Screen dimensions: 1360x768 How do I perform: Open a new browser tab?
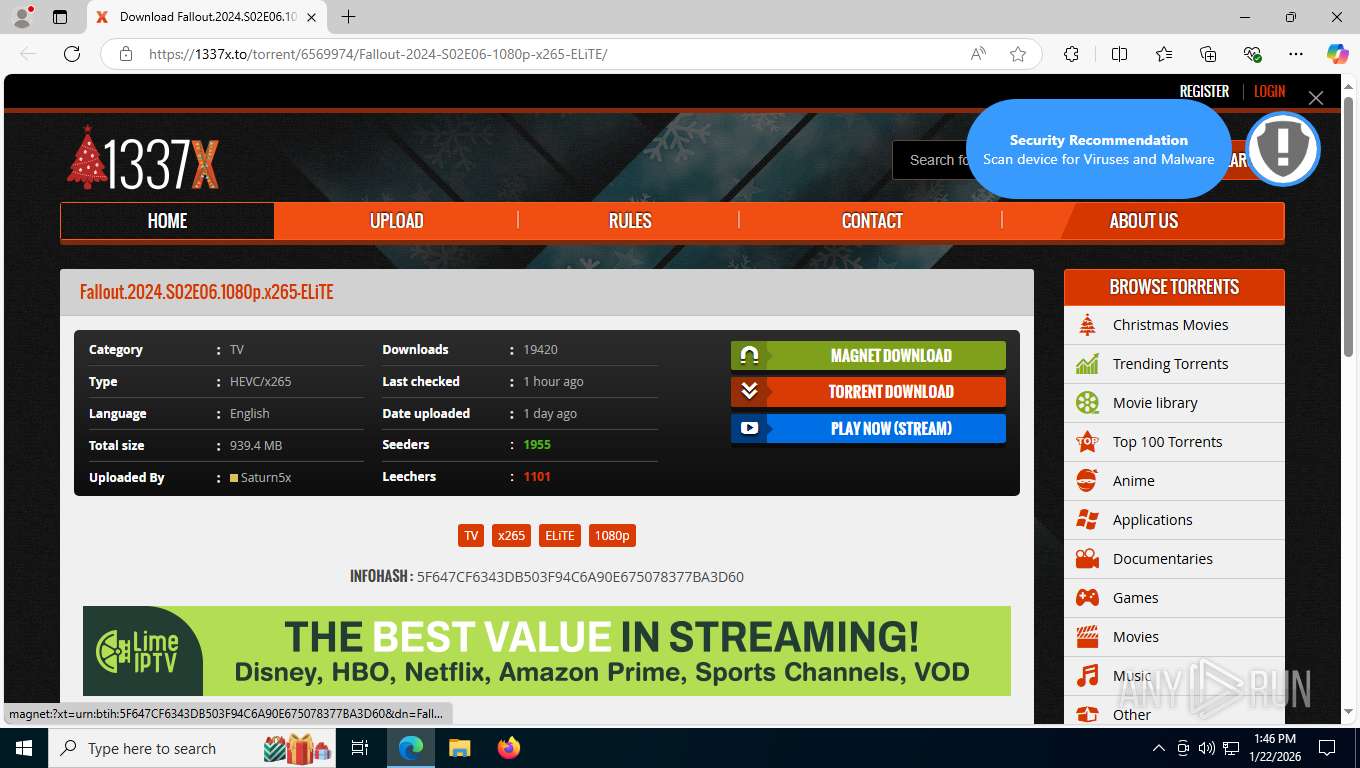(x=348, y=17)
